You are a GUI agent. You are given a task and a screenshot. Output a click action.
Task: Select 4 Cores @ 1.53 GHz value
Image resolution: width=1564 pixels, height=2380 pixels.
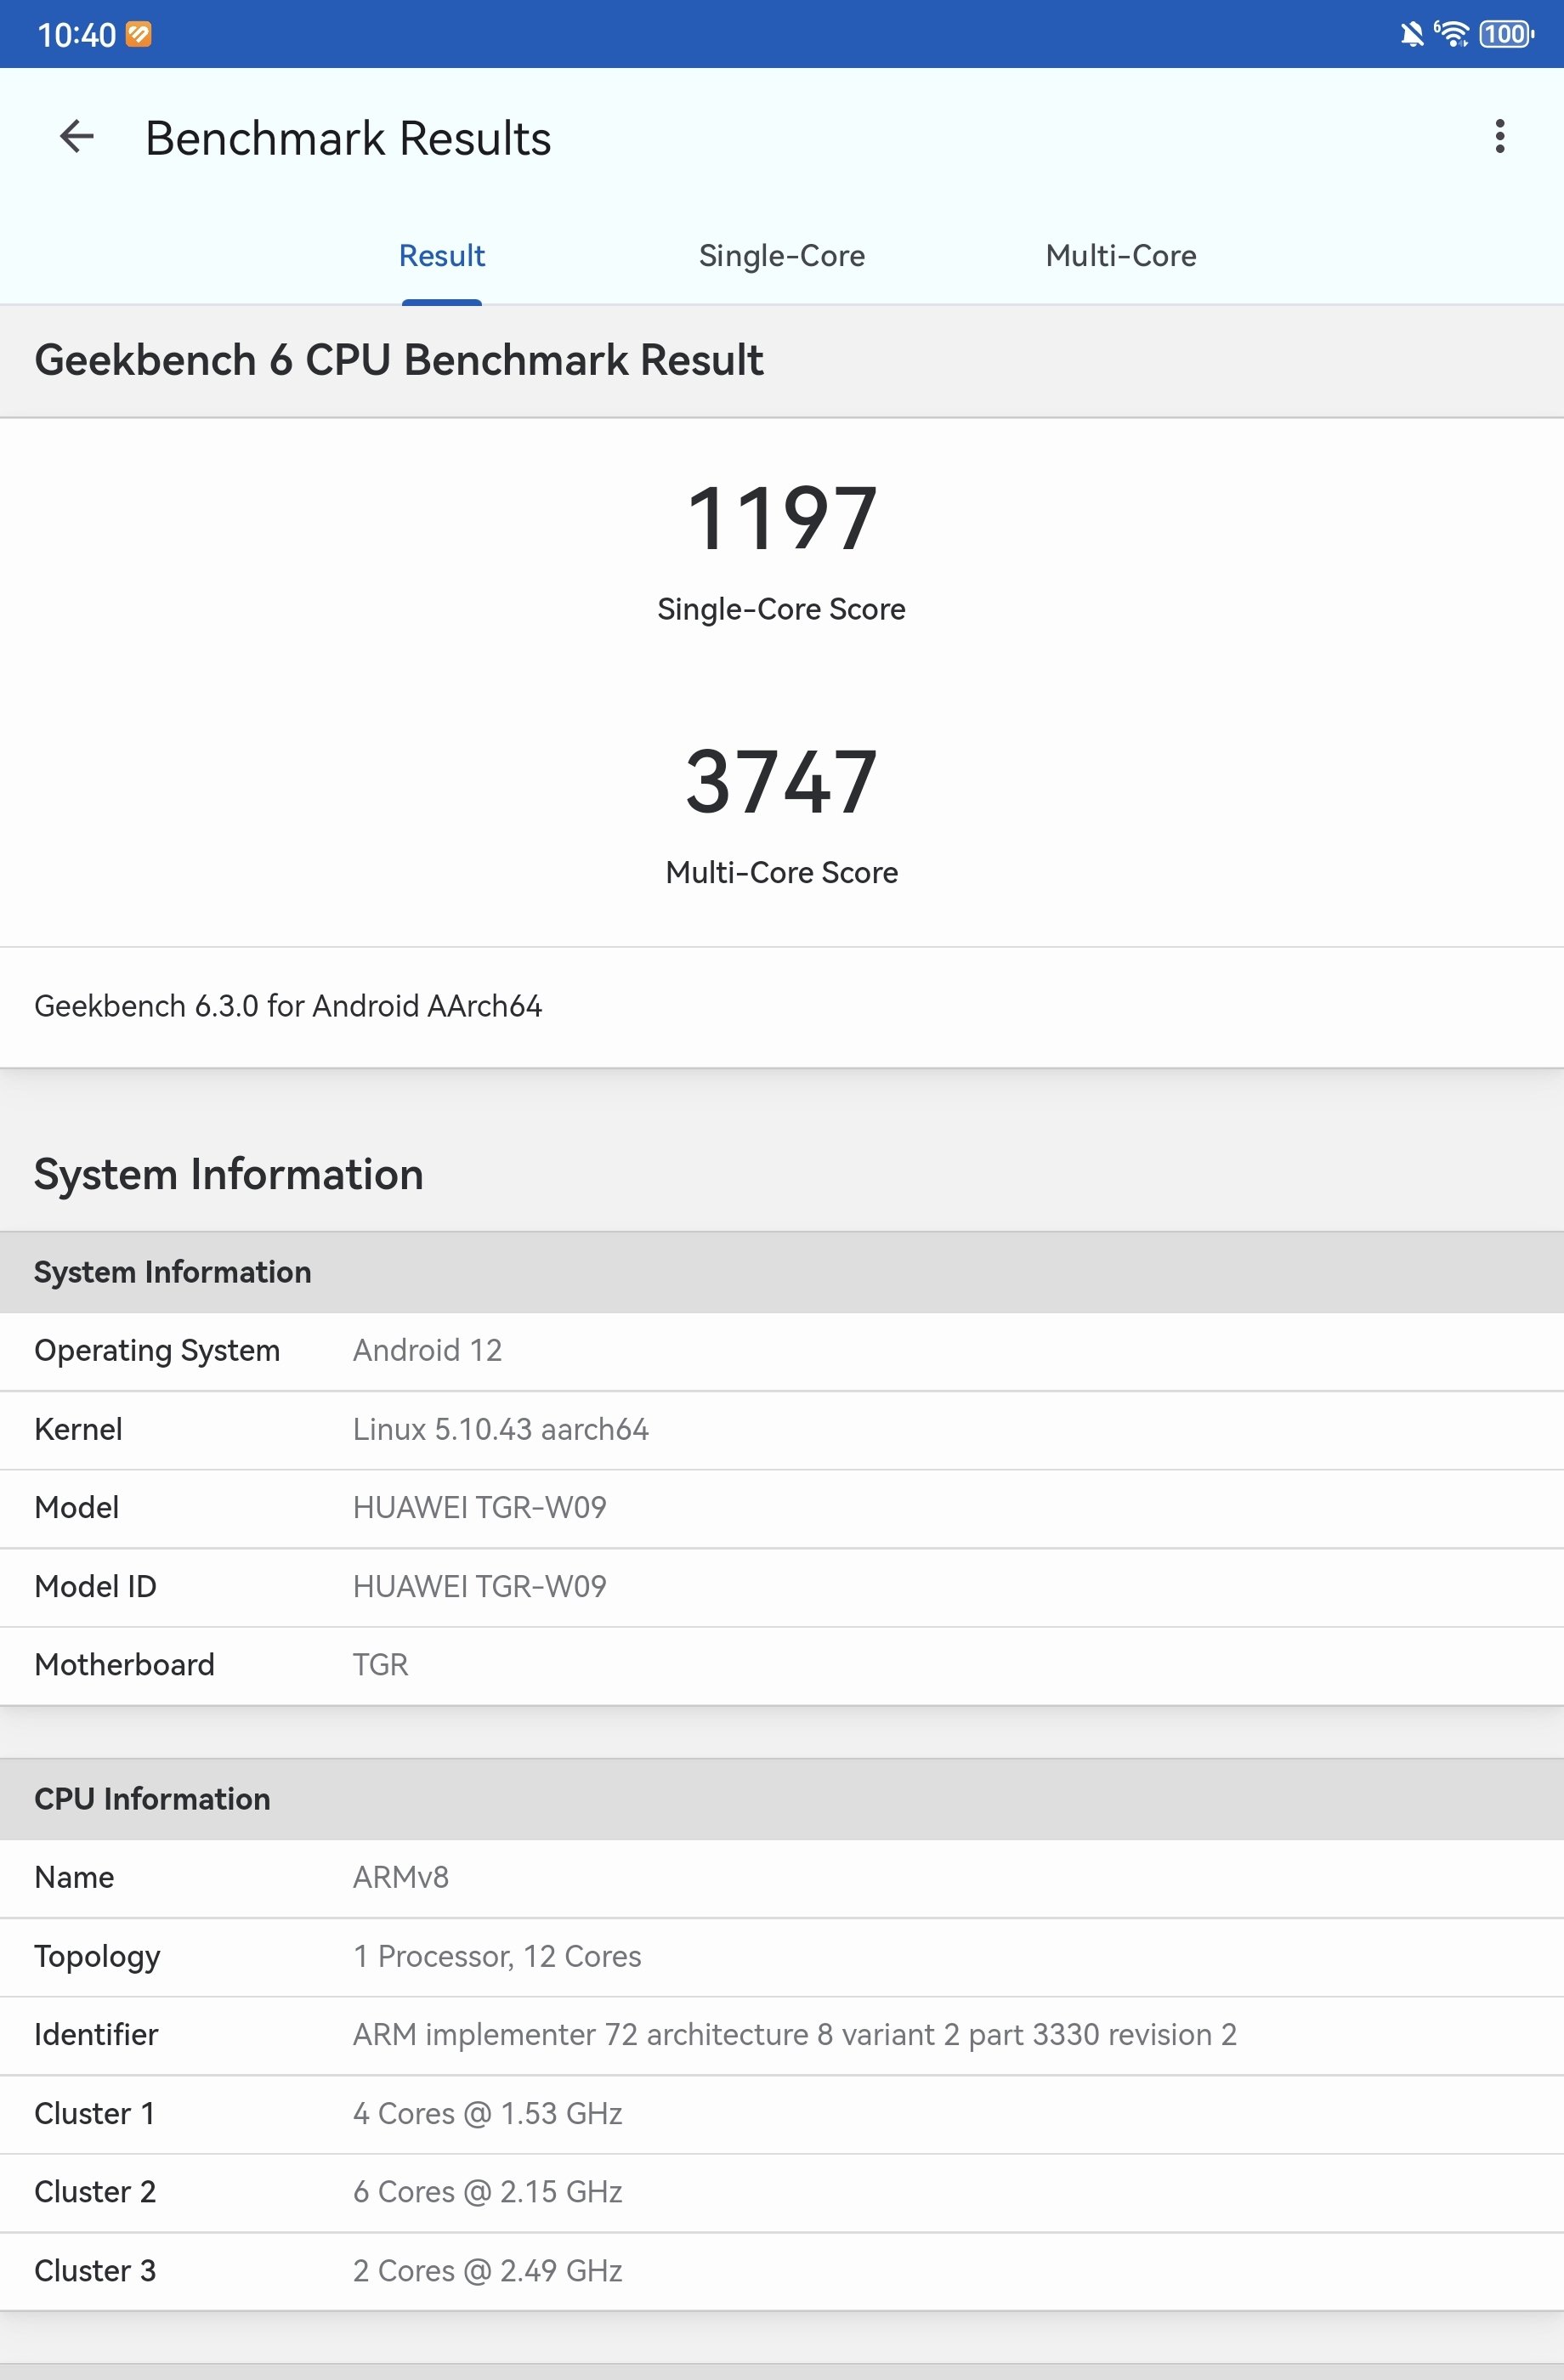[488, 2114]
